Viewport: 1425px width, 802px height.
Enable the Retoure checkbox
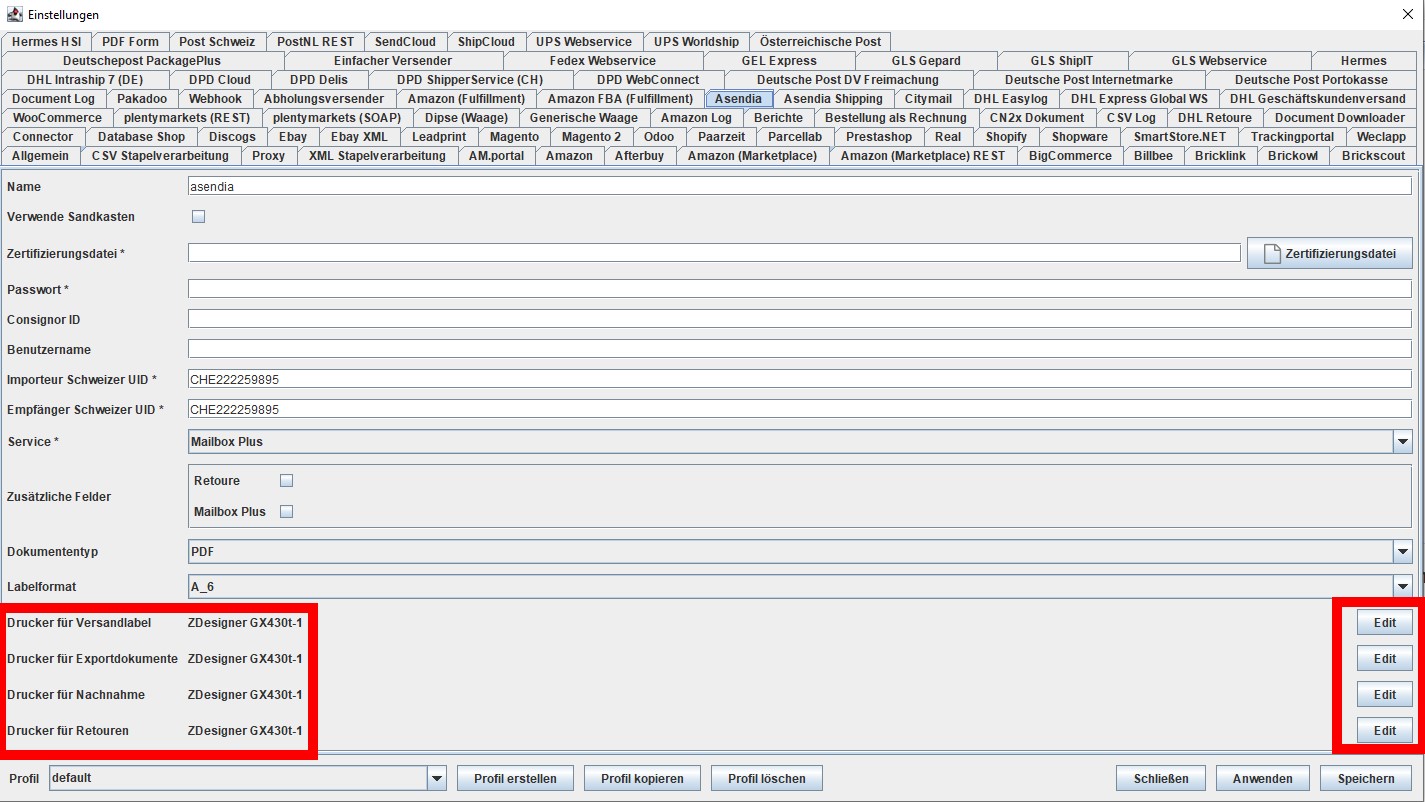(x=286, y=481)
